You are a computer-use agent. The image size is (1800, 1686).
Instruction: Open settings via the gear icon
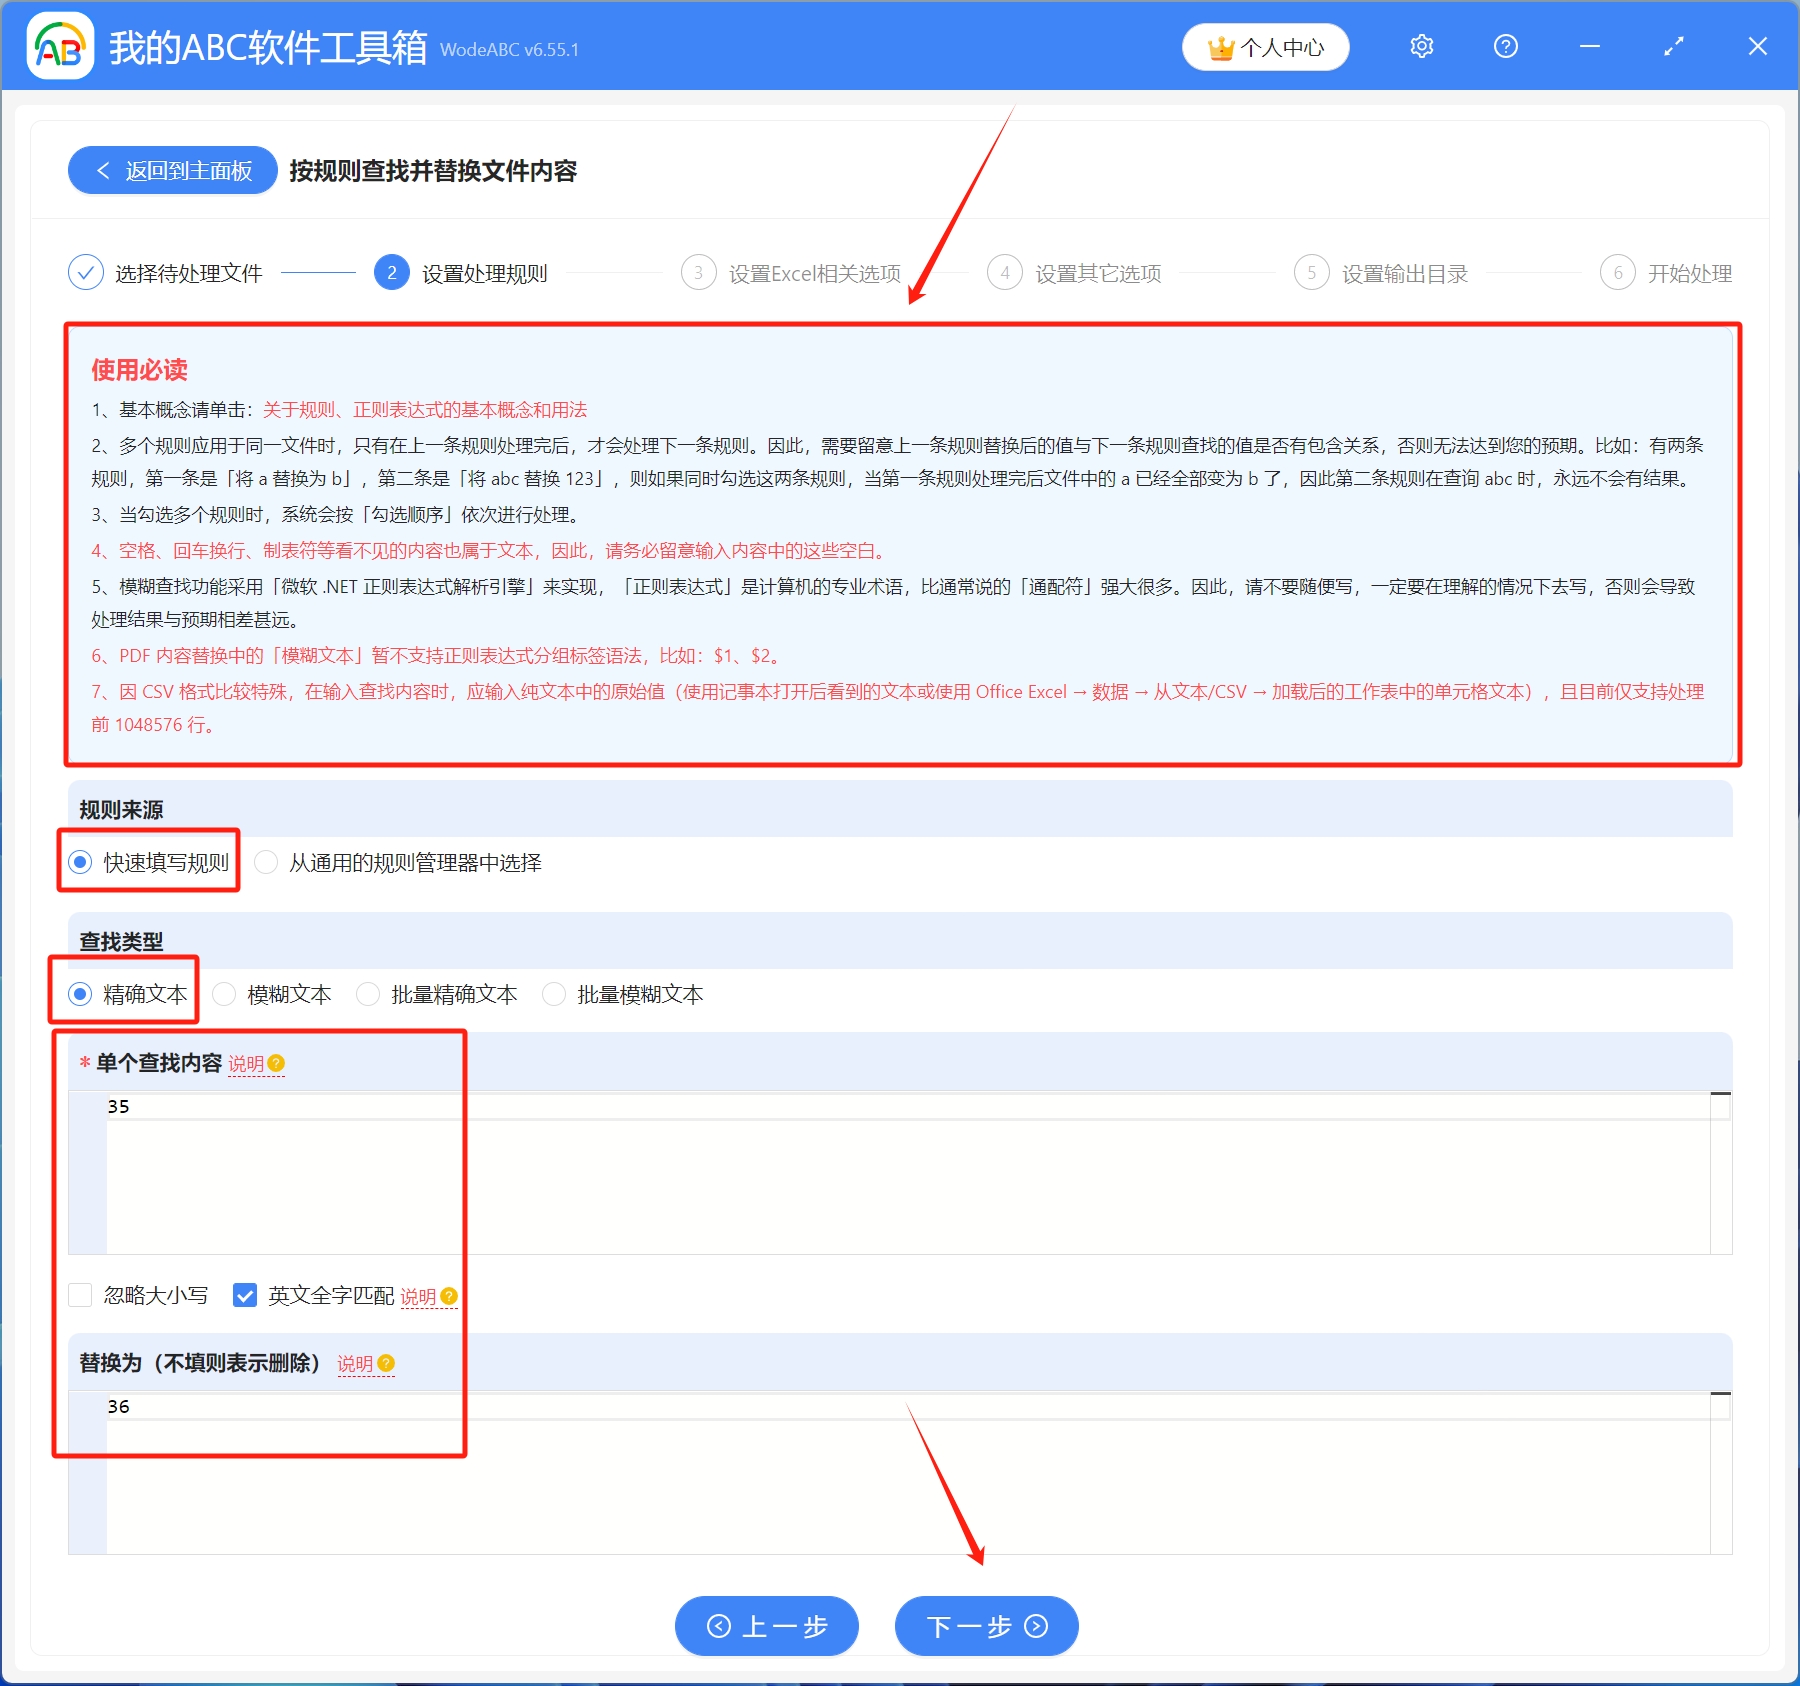1421,46
